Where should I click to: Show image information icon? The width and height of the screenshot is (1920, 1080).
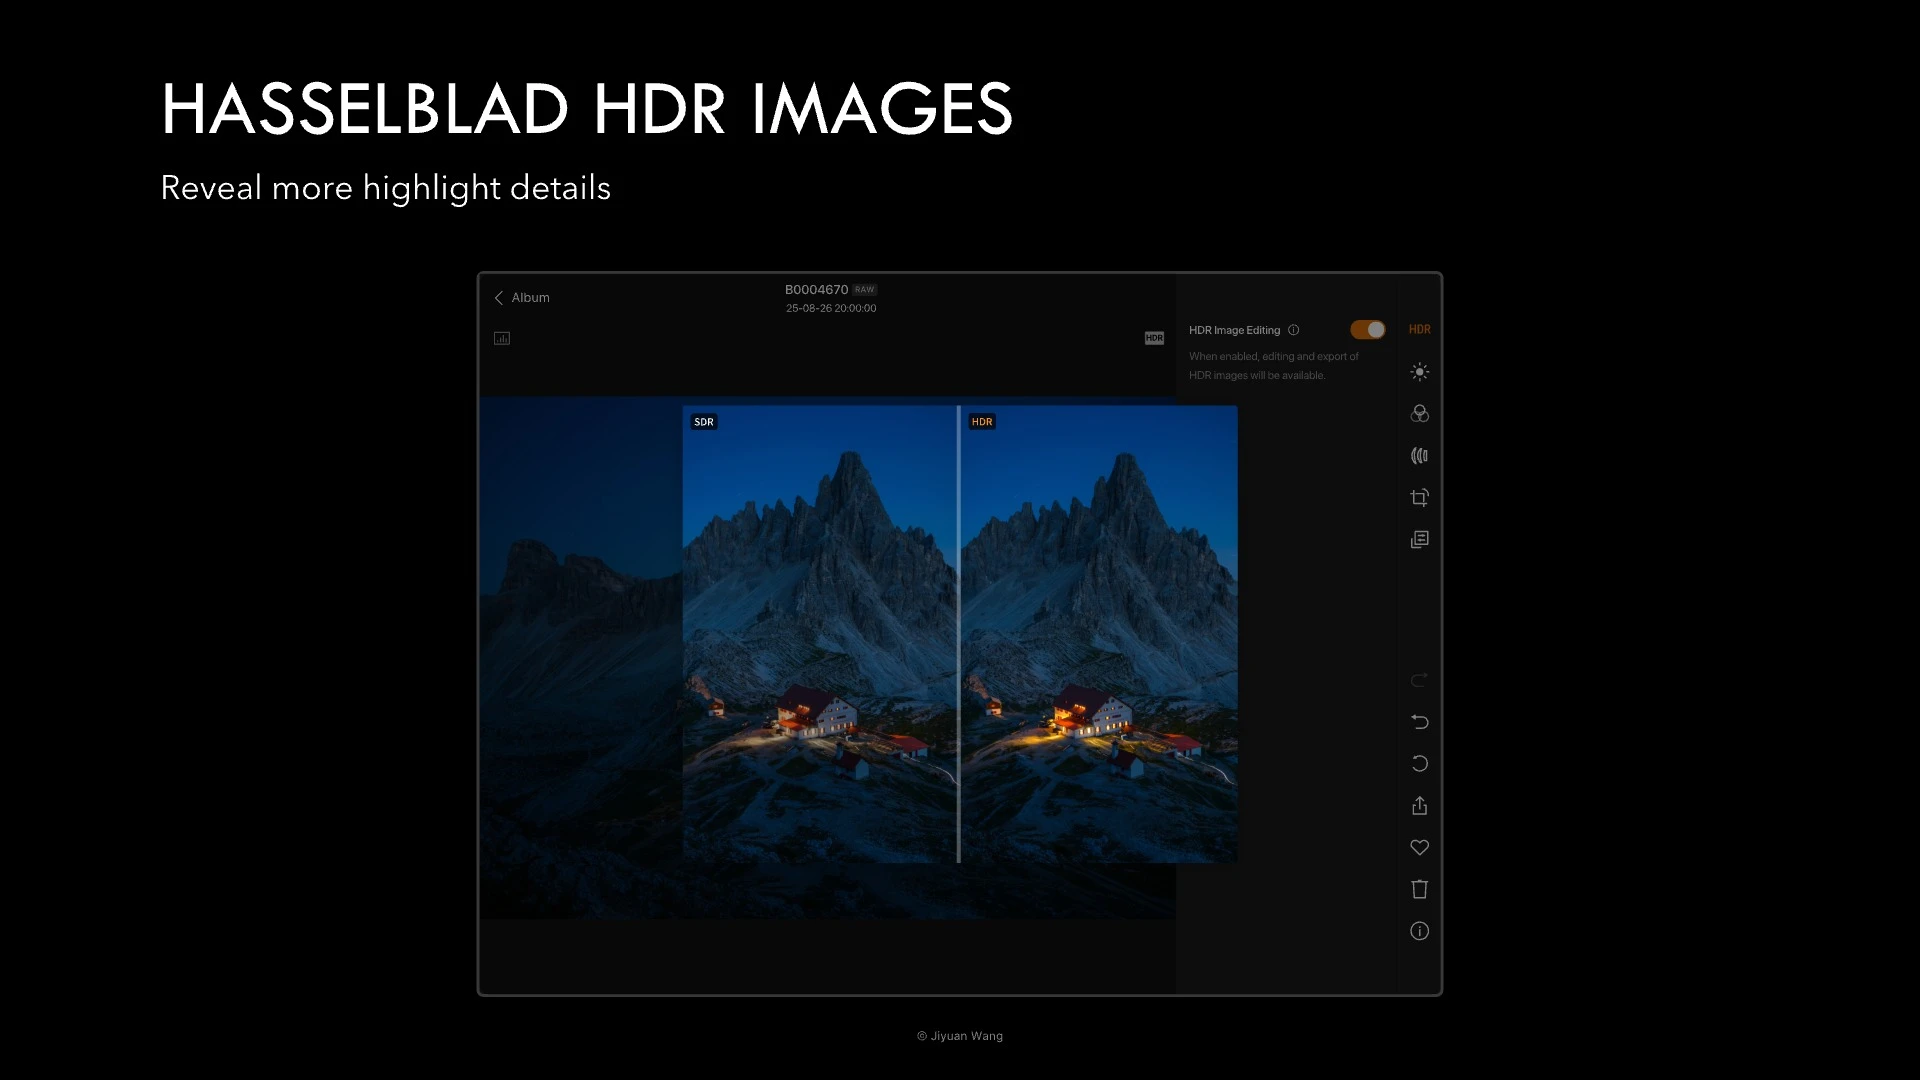(1419, 931)
